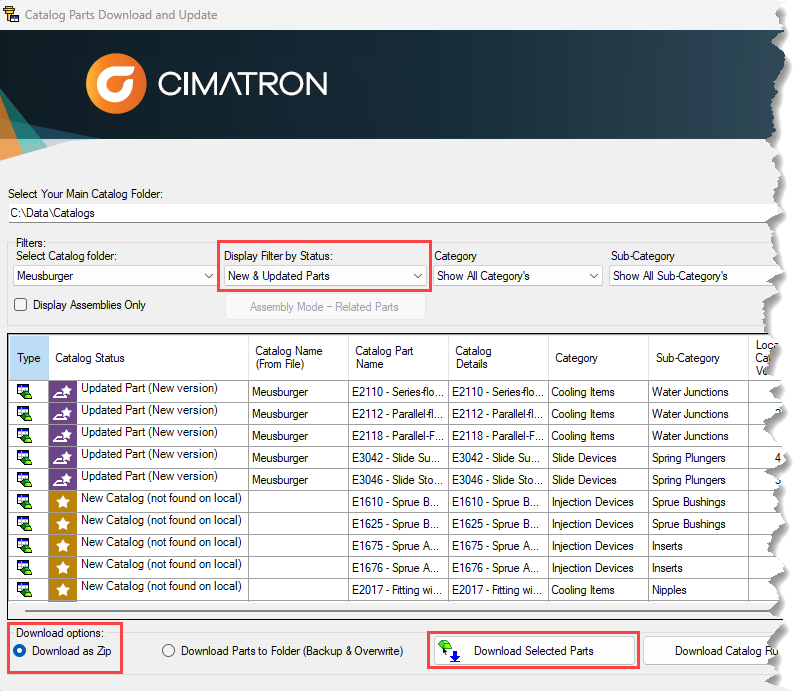This screenshot has width=794, height=691.
Task: Click the Cimatron logo in the banner
Action: (x=207, y=82)
